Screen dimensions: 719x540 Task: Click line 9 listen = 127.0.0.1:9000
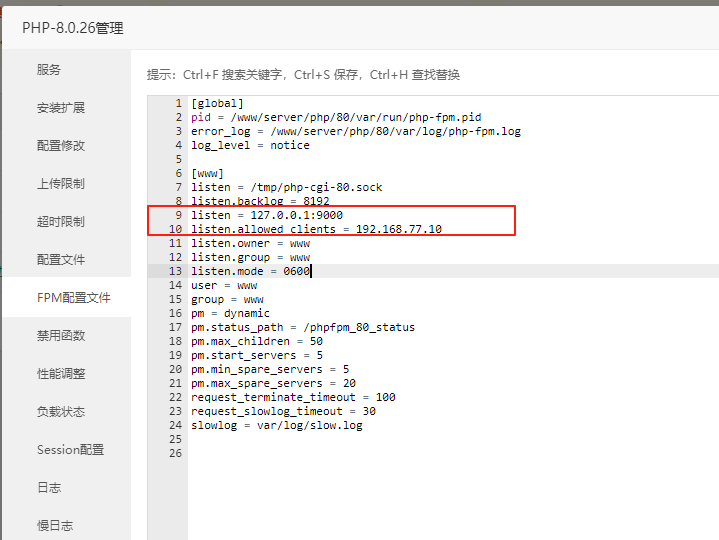(267, 215)
